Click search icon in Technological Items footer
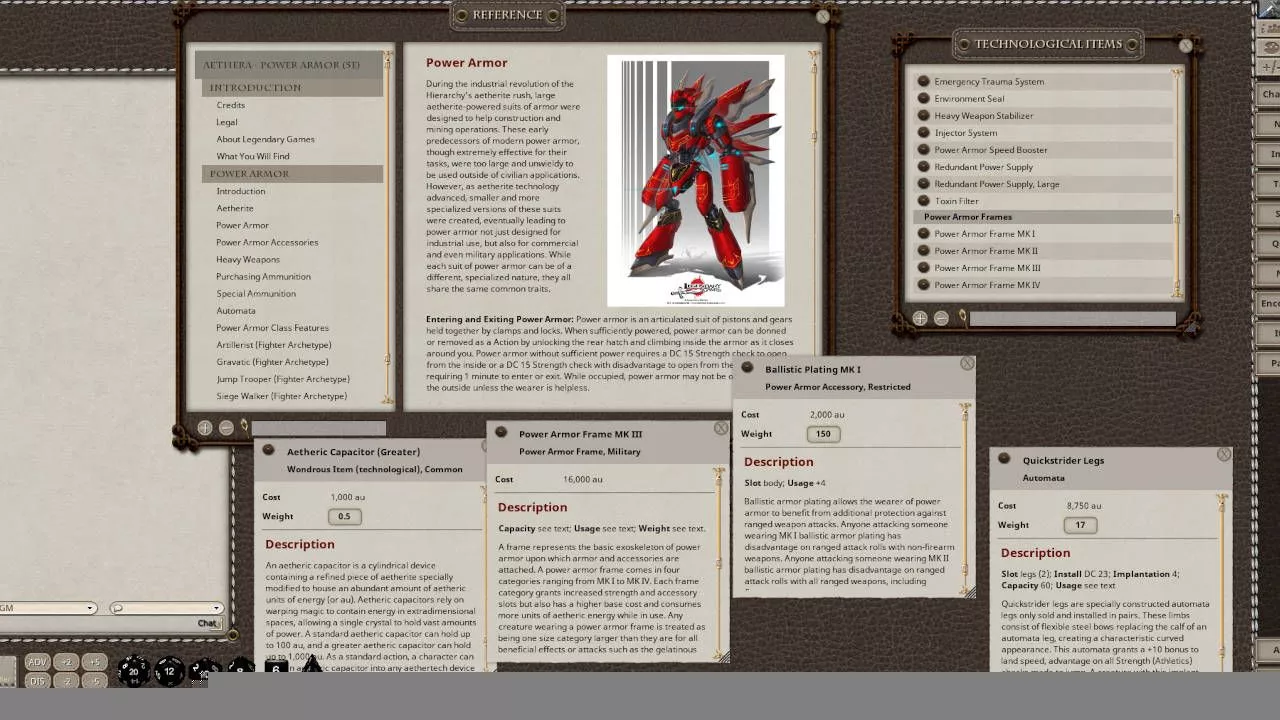Screen dimensions: 1280x720 962,318
